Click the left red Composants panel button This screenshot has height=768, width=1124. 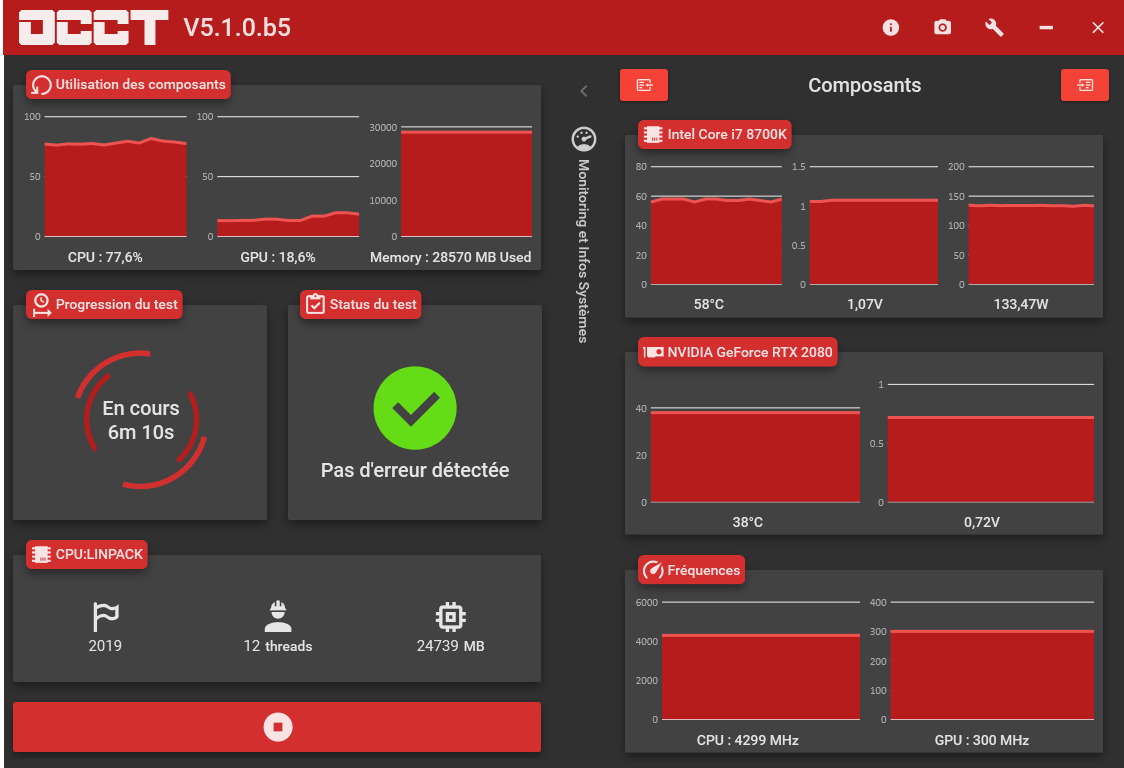[644, 85]
